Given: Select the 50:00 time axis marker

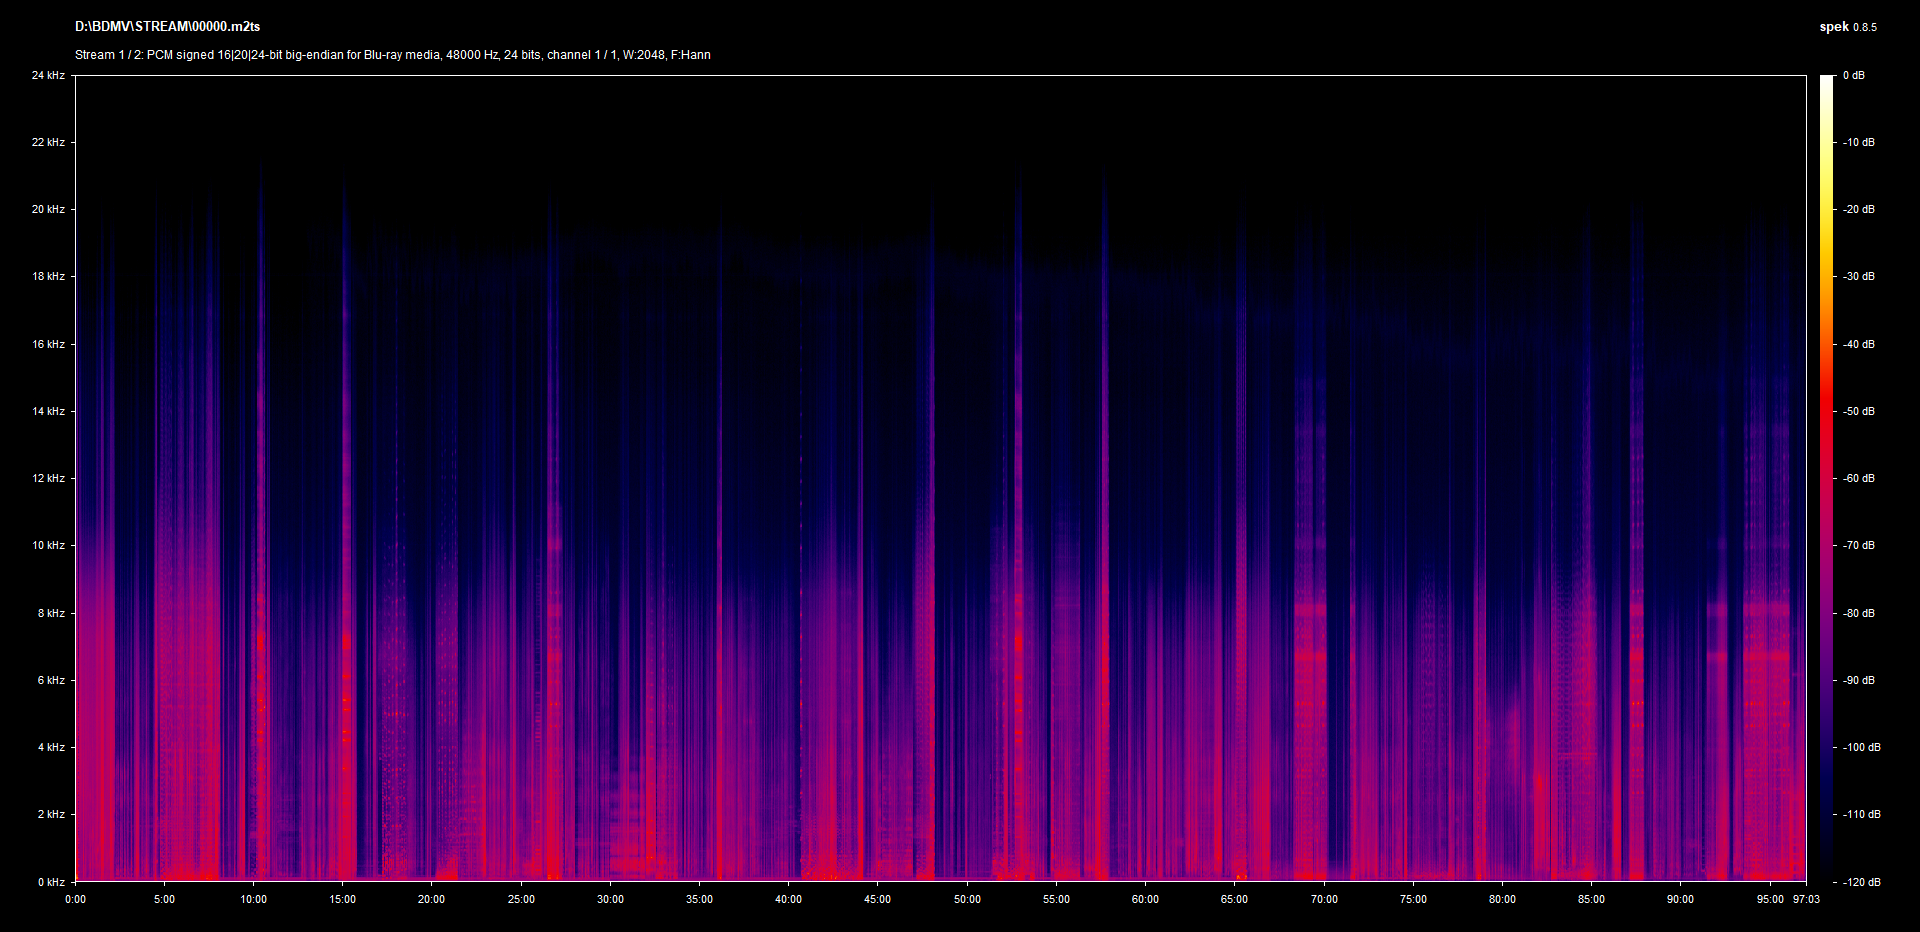Looking at the screenshot, I should click(967, 899).
